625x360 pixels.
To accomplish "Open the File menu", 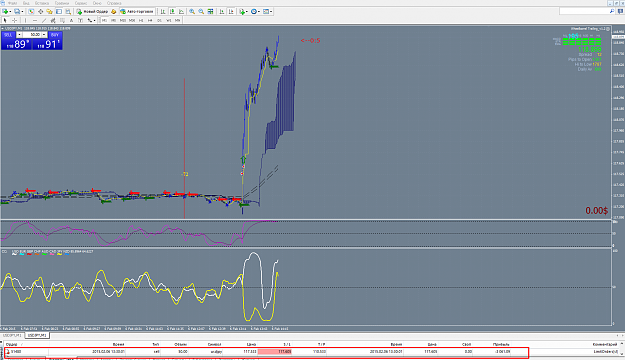I will 12,3.
